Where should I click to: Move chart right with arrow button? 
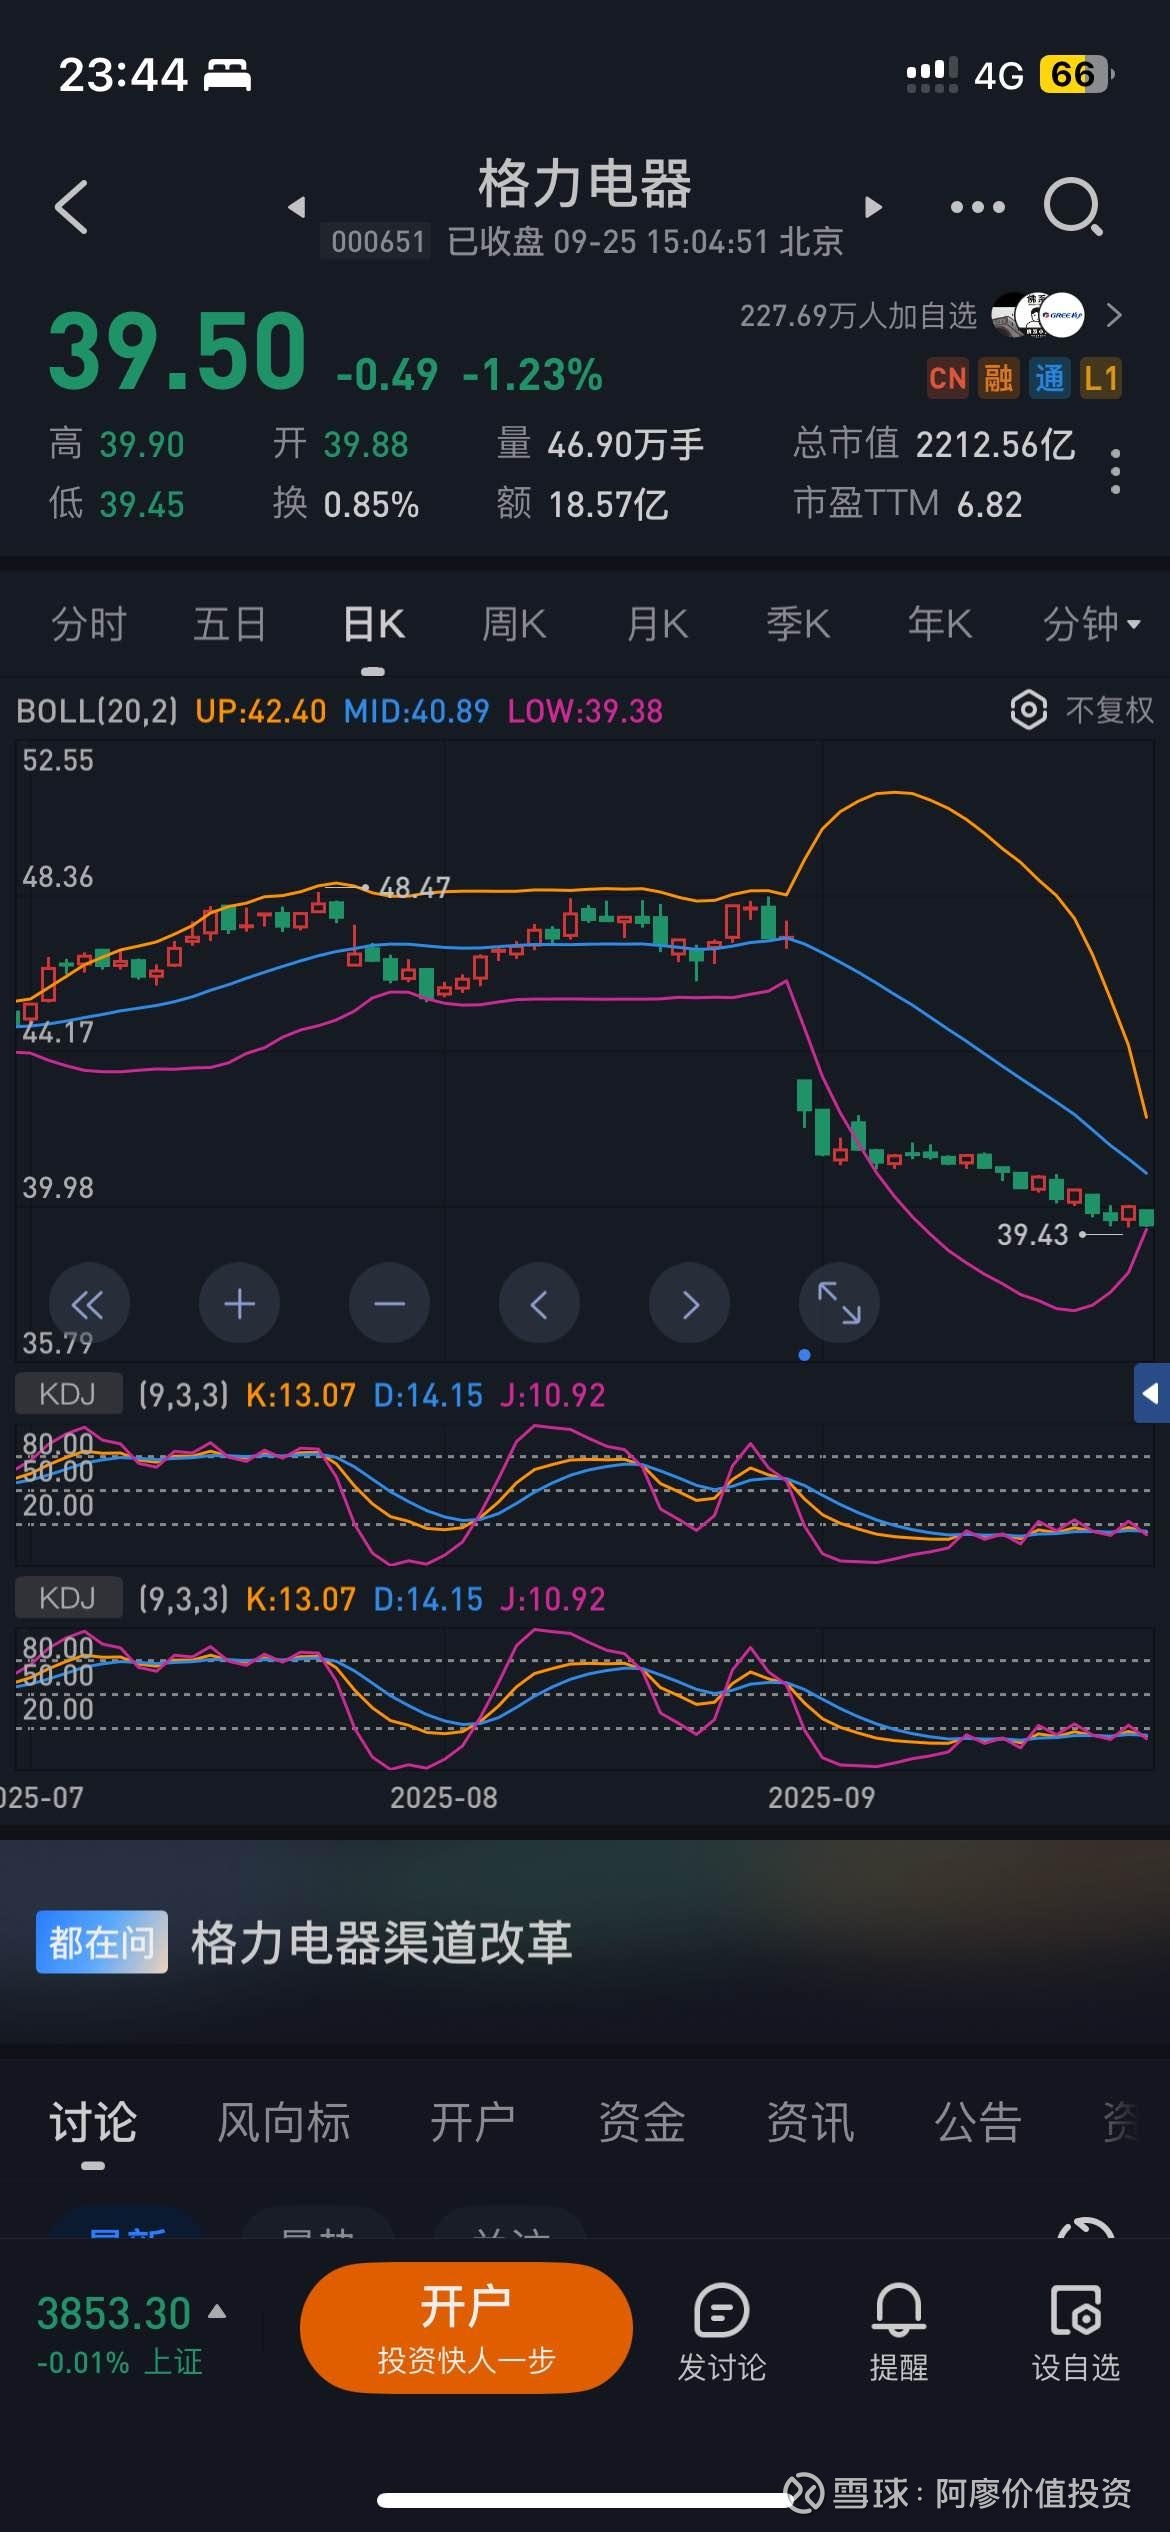[x=689, y=1304]
